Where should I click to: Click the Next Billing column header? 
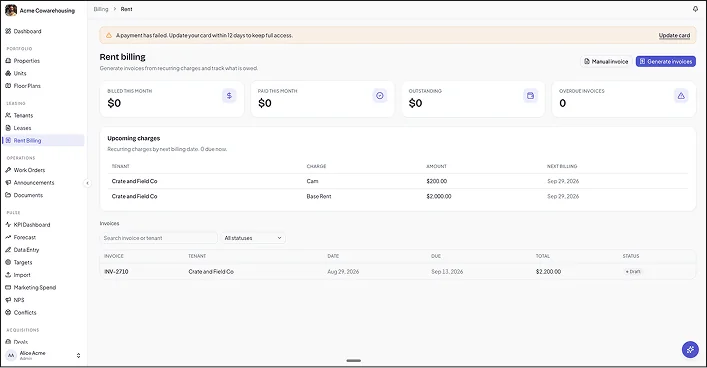coord(562,166)
